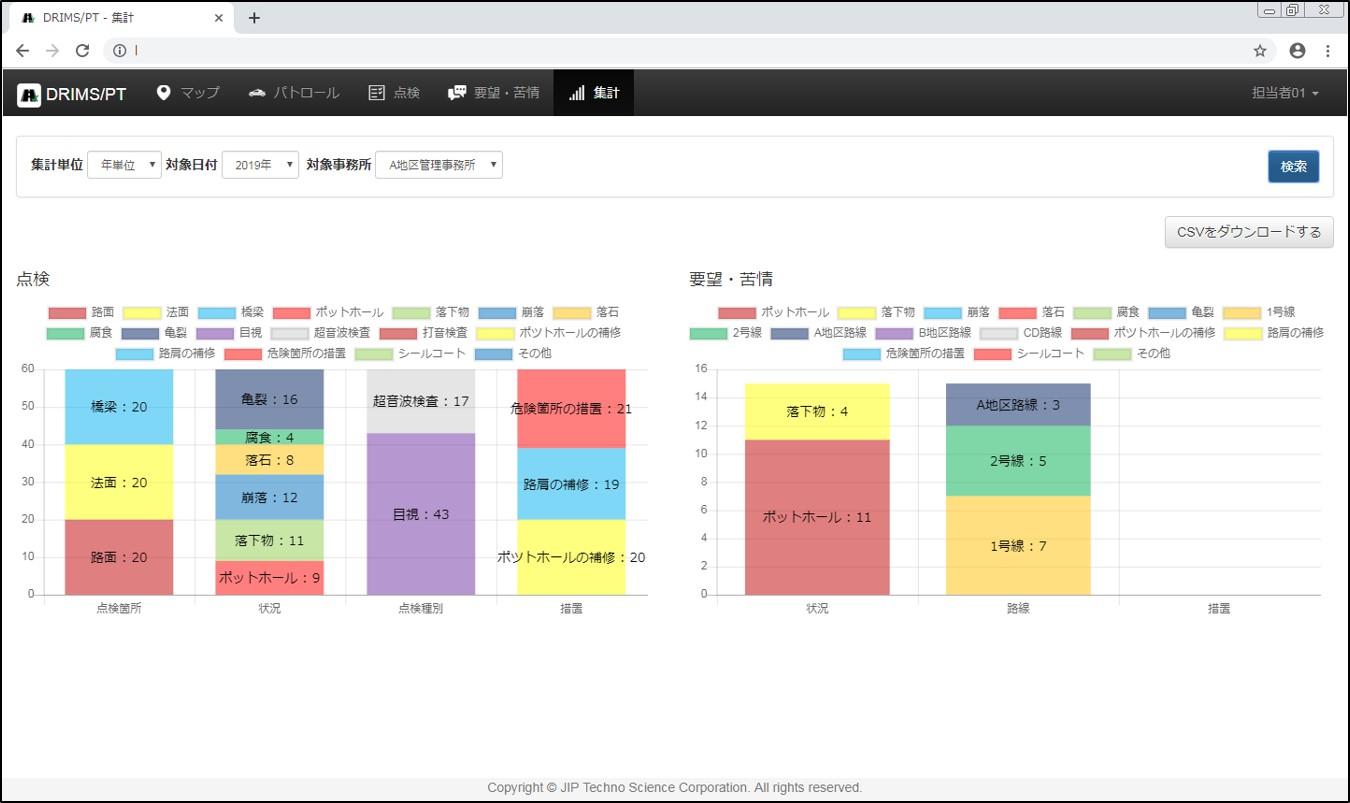Viewport: 1350px width, 803px height.
Task: Open a new browser tab
Action: coord(254,18)
